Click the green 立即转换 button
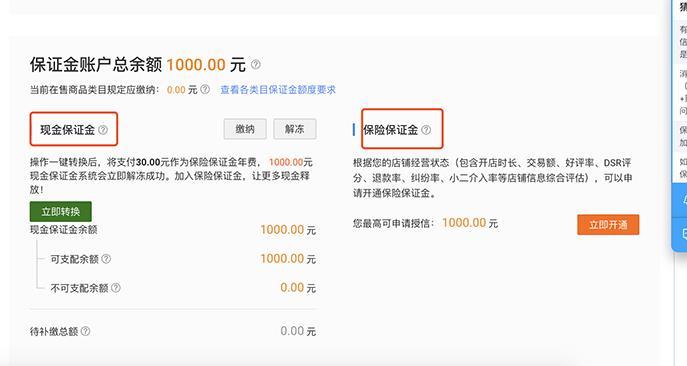 pyautogui.click(x=60, y=212)
